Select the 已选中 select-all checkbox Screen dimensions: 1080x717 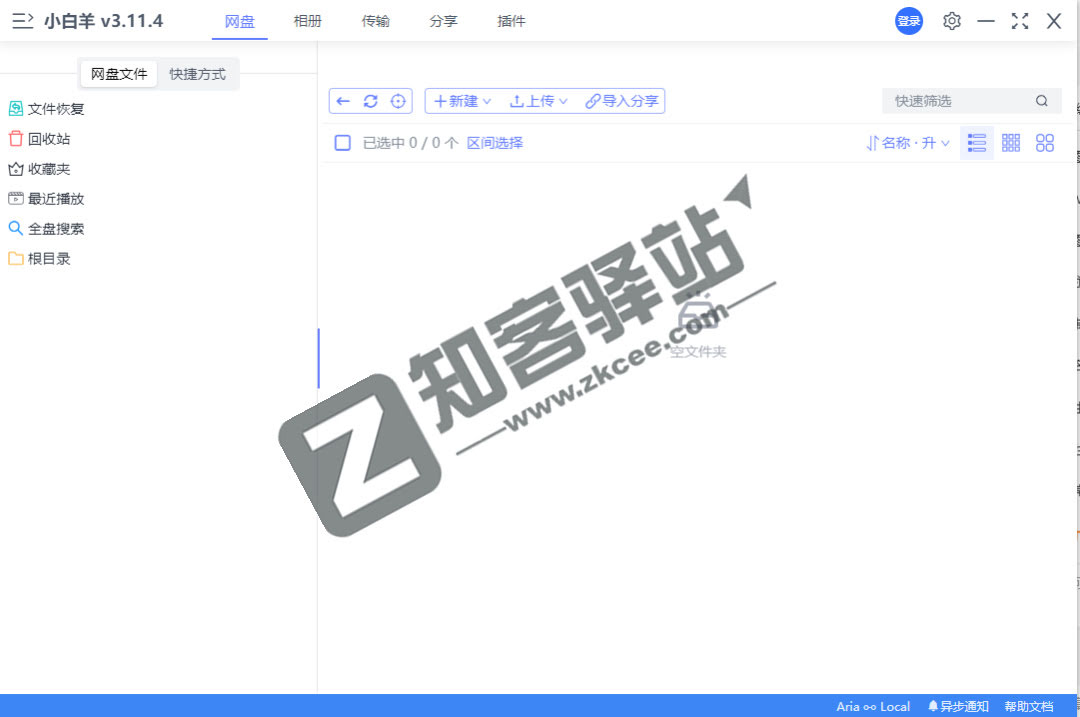[x=342, y=142]
